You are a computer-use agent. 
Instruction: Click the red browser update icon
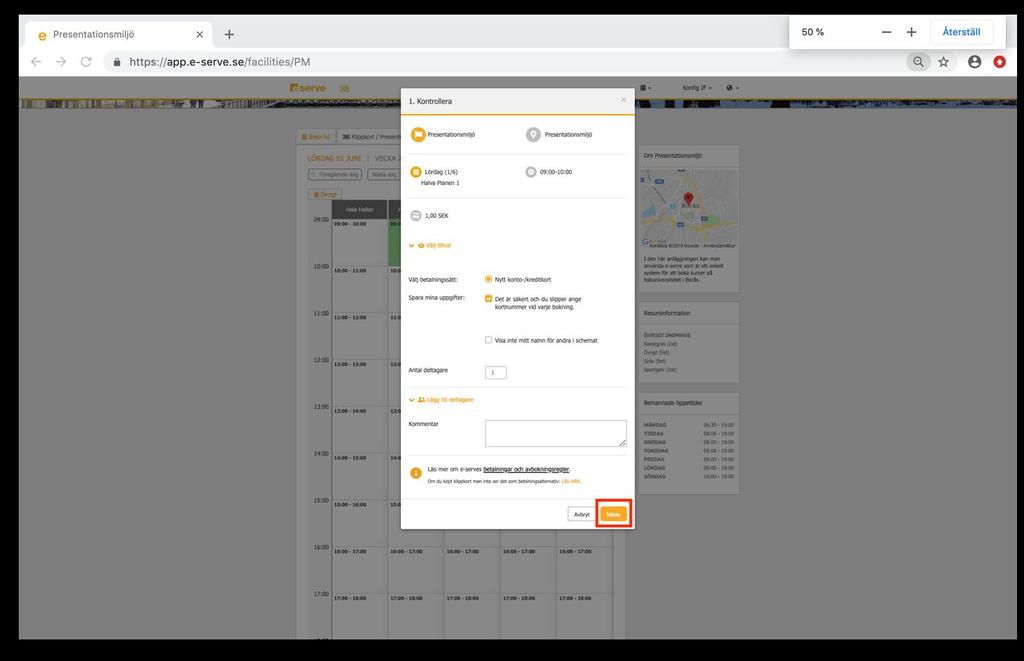coord(1000,62)
